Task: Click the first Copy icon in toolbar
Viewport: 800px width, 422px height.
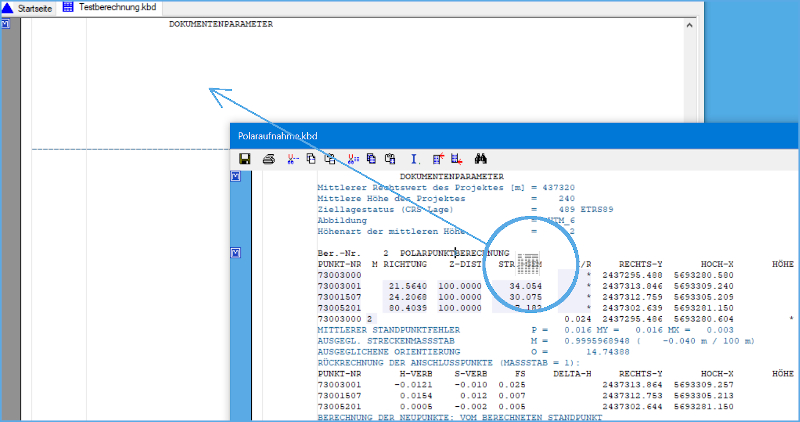Action: click(x=311, y=158)
